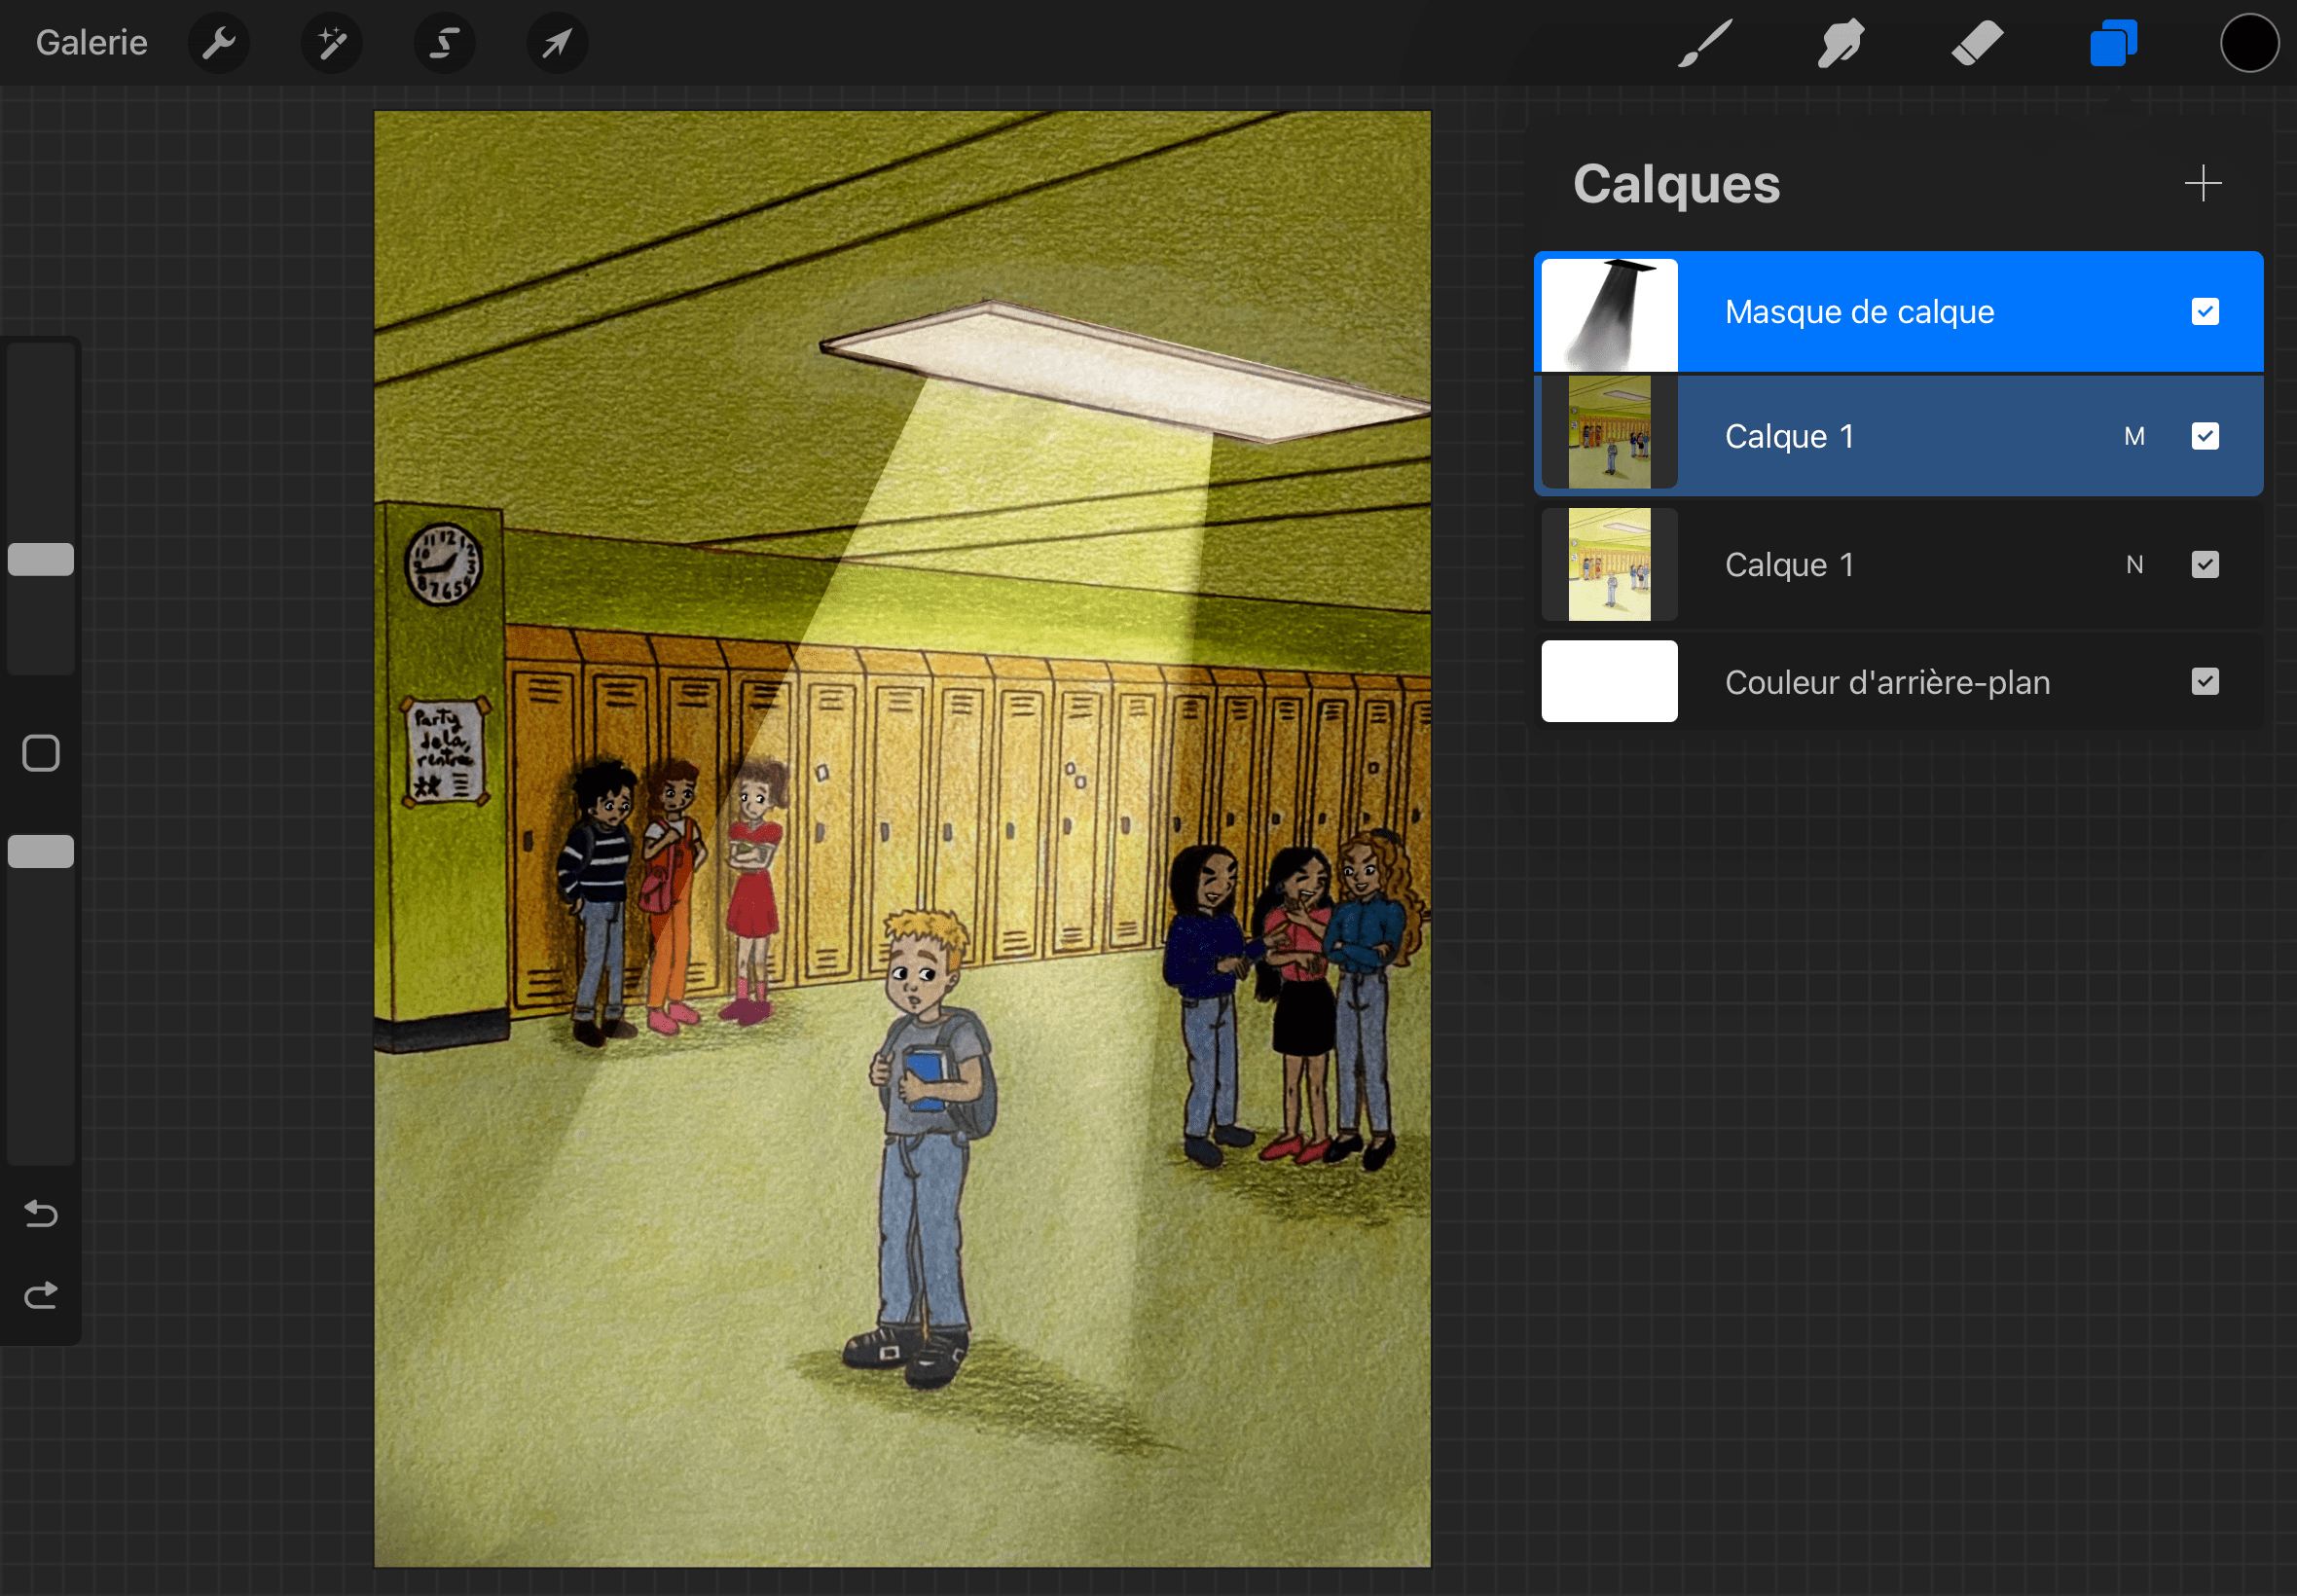The height and width of the screenshot is (1596, 2297).
Task: Open blend mode N on lower Calque 1
Action: [2134, 565]
